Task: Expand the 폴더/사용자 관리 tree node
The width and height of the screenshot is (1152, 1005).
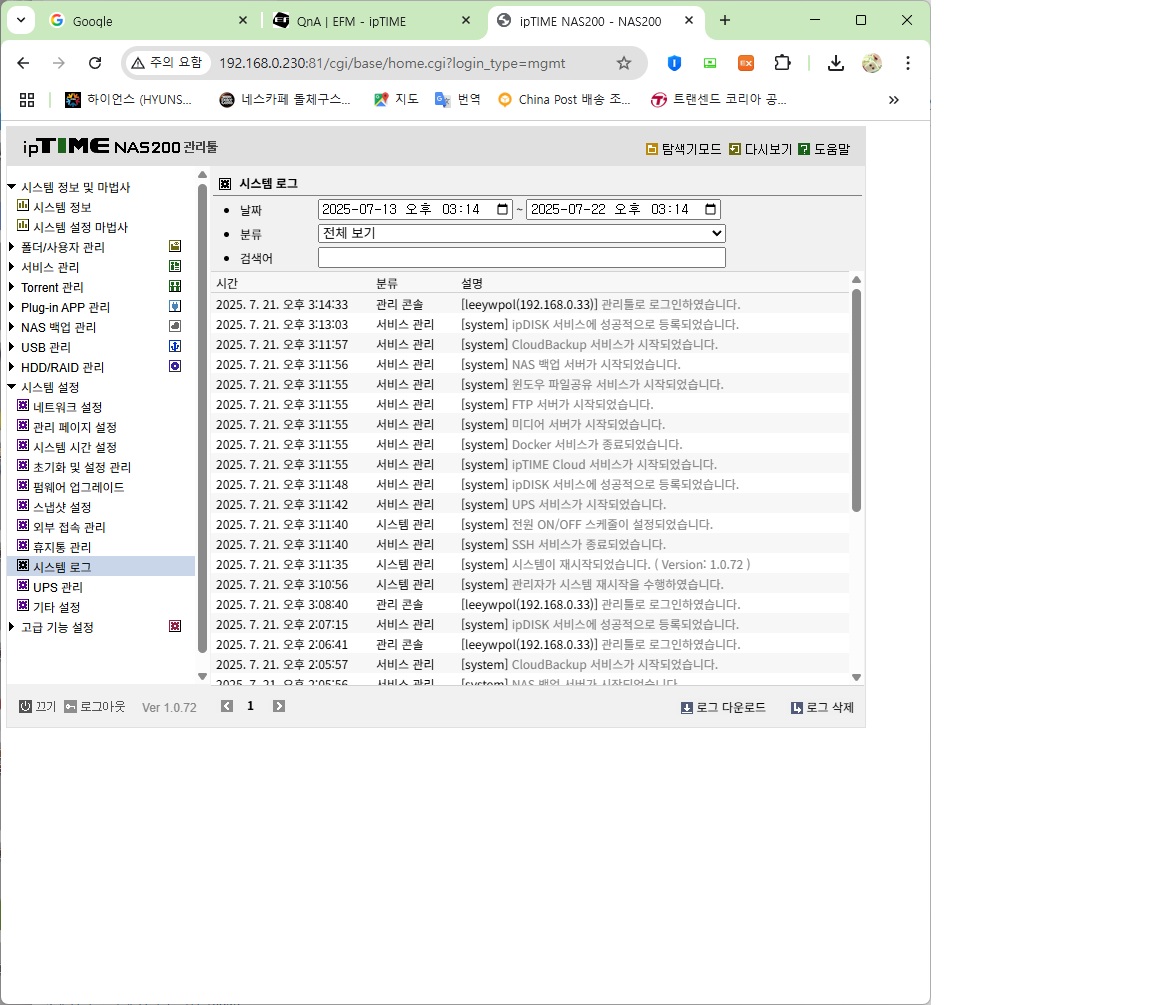Action: tap(11, 246)
